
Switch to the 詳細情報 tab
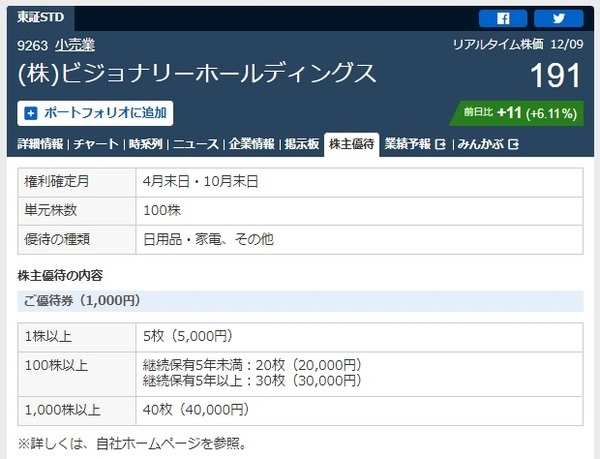point(40,144)
